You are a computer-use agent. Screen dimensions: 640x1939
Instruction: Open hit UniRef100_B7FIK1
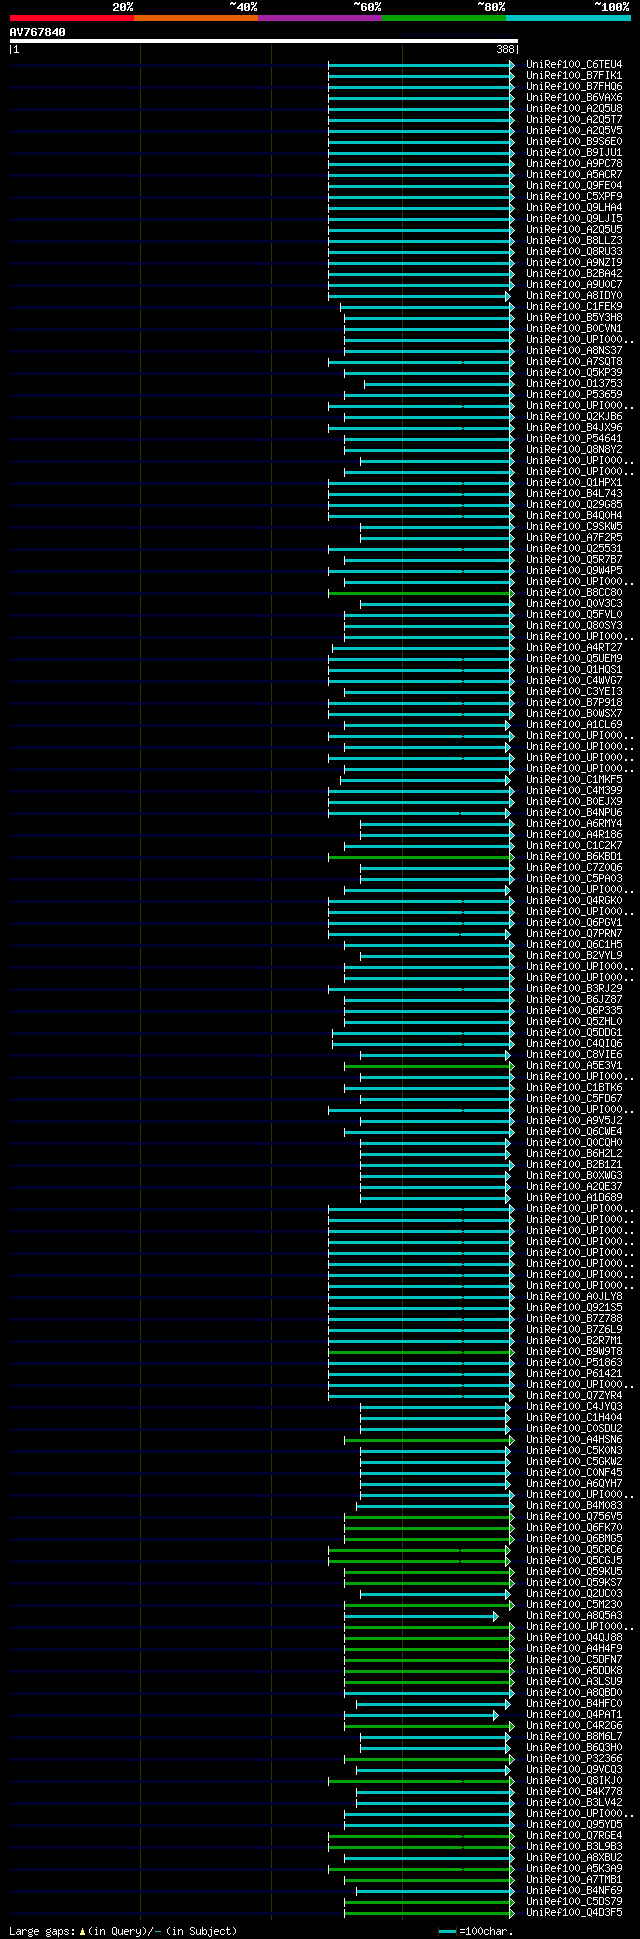(574, 76)
